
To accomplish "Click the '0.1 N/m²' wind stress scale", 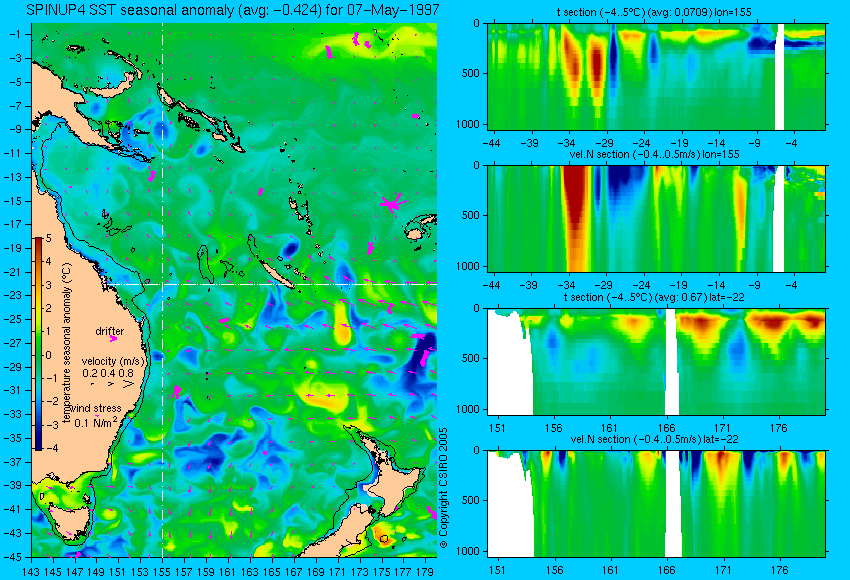I will (96, 422).
